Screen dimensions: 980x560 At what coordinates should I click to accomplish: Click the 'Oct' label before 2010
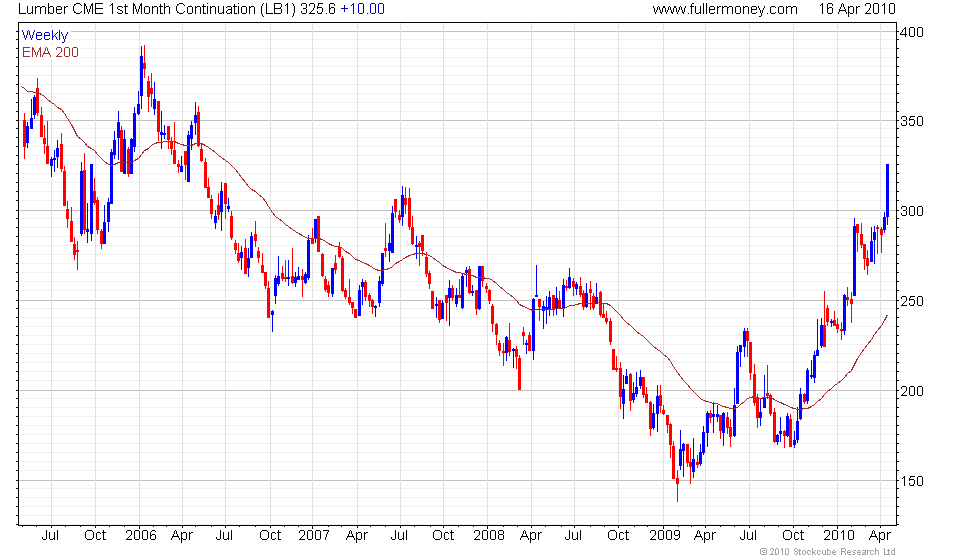793,536
